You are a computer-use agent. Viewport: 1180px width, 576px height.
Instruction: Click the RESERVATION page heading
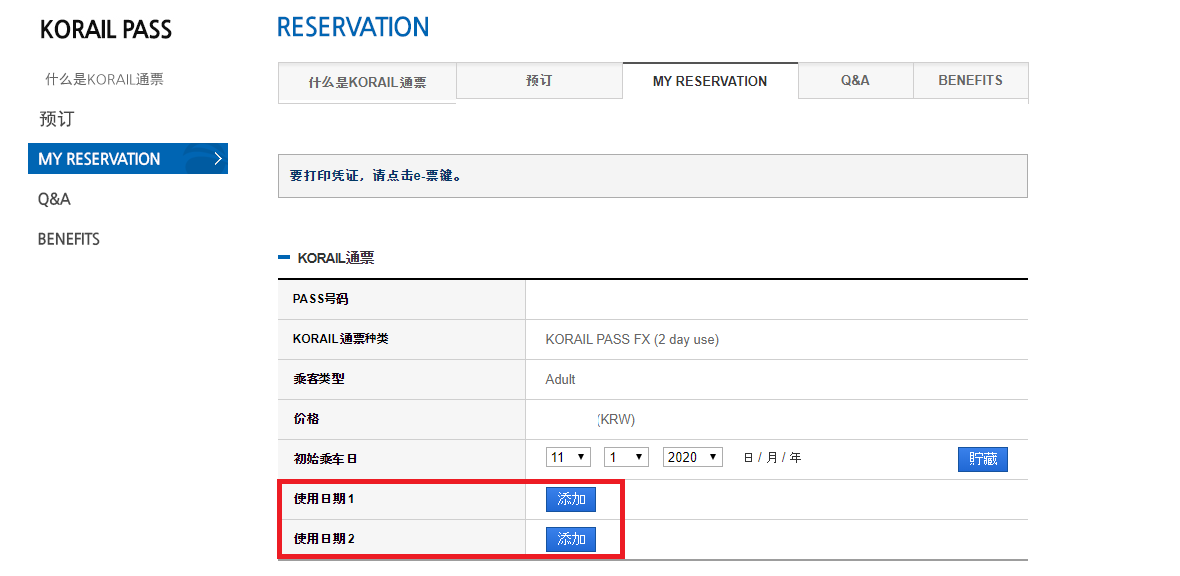(x=353, y=27)
